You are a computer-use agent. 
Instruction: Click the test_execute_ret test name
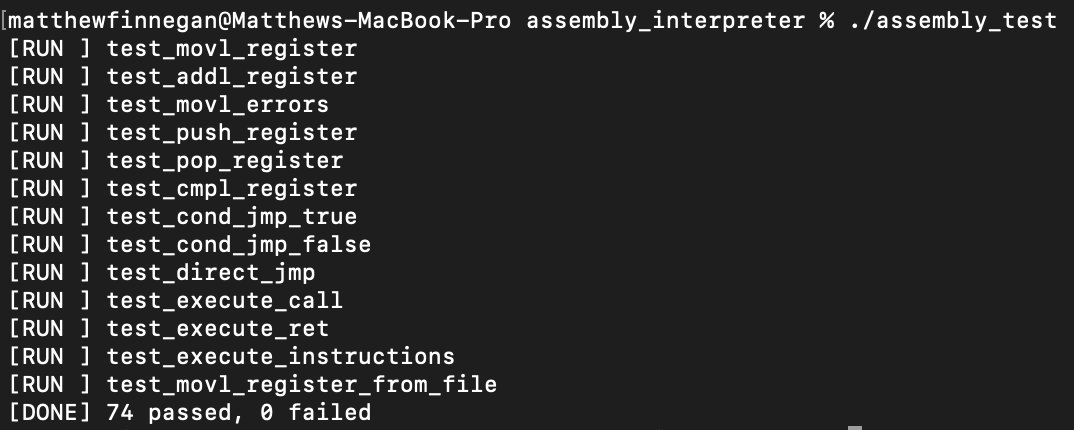click(217, 328)
